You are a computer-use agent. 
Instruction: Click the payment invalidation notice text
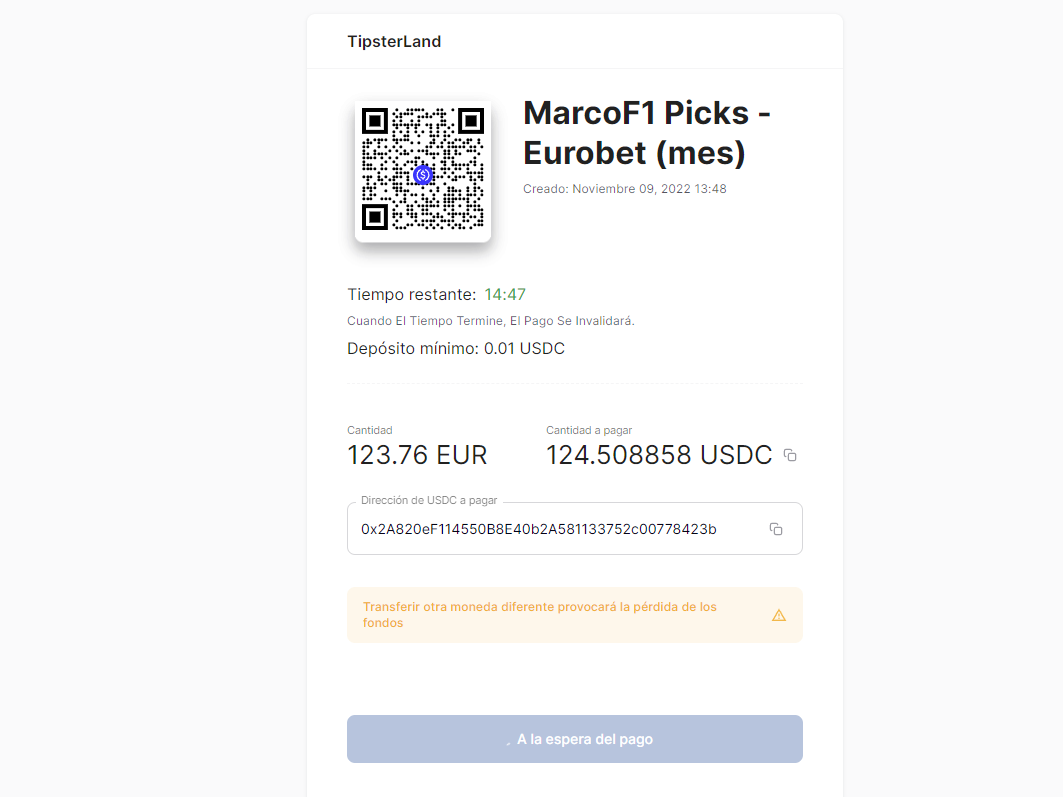tap(491, 321)
